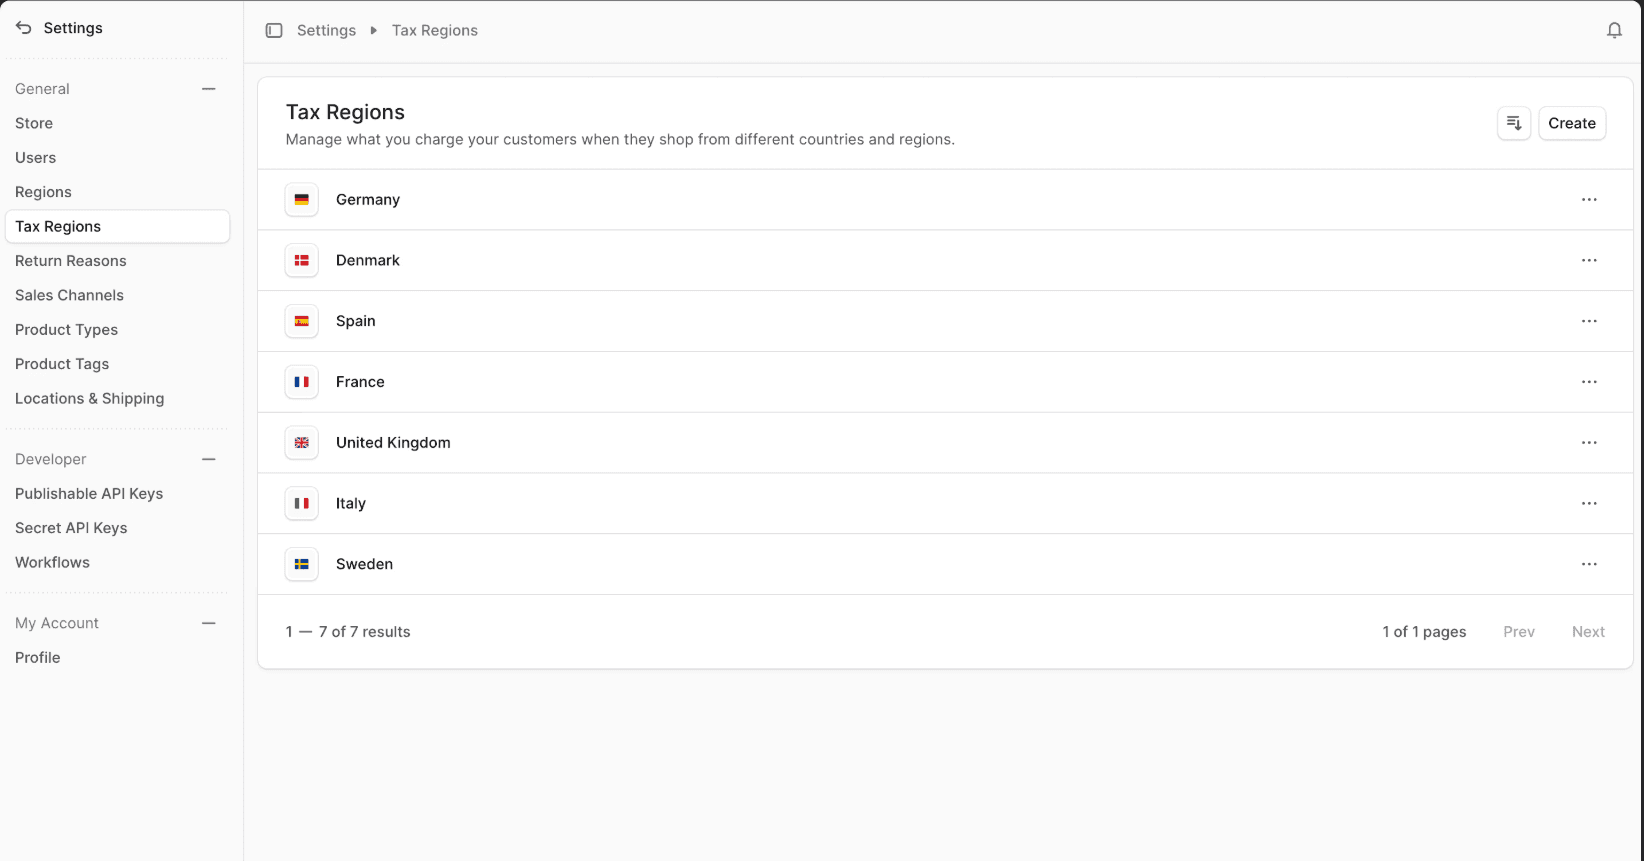The height and width of the screenshot is (861, 1644).
Task: Click the Germany flag icon
Action: click(302, 200)
